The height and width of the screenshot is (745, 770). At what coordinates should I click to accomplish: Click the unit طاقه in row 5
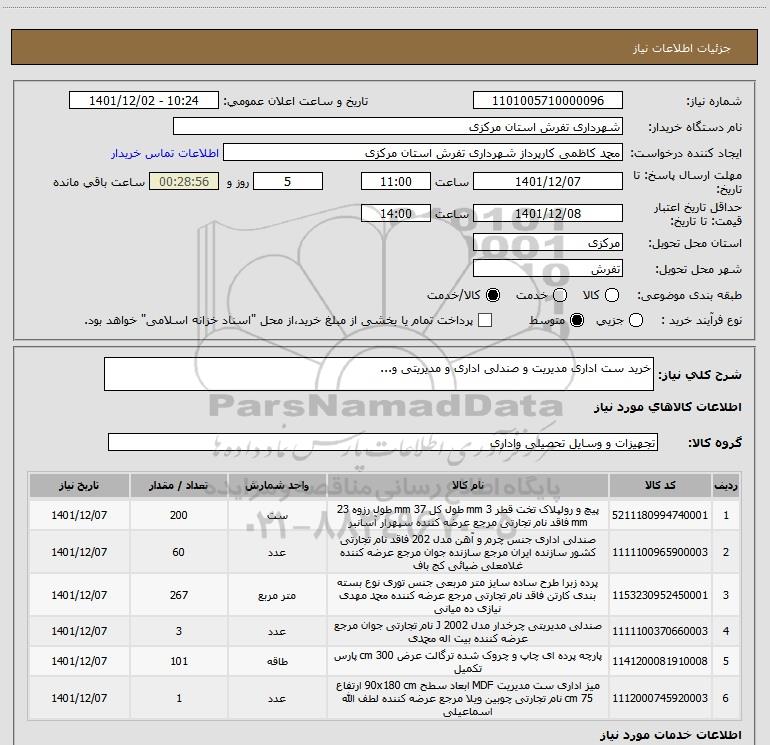[277, 662]
